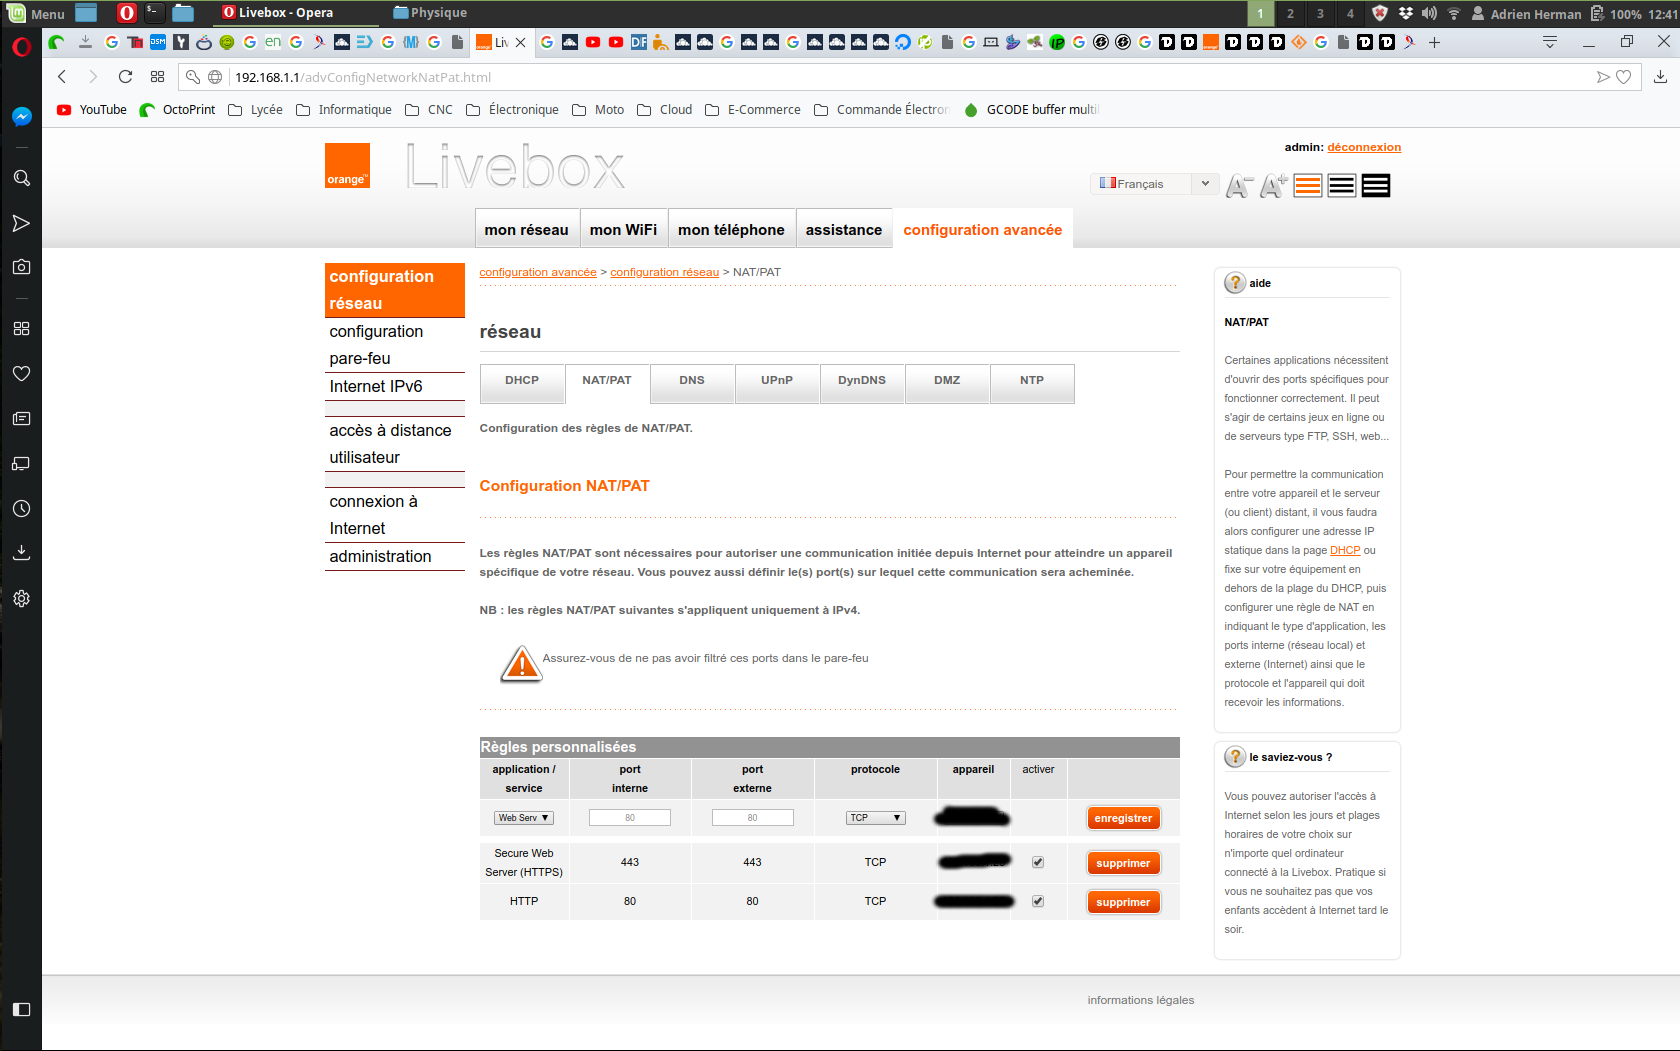Reload the Livebox page
The image size is (1680, 1051).
[x=125, y=77]
